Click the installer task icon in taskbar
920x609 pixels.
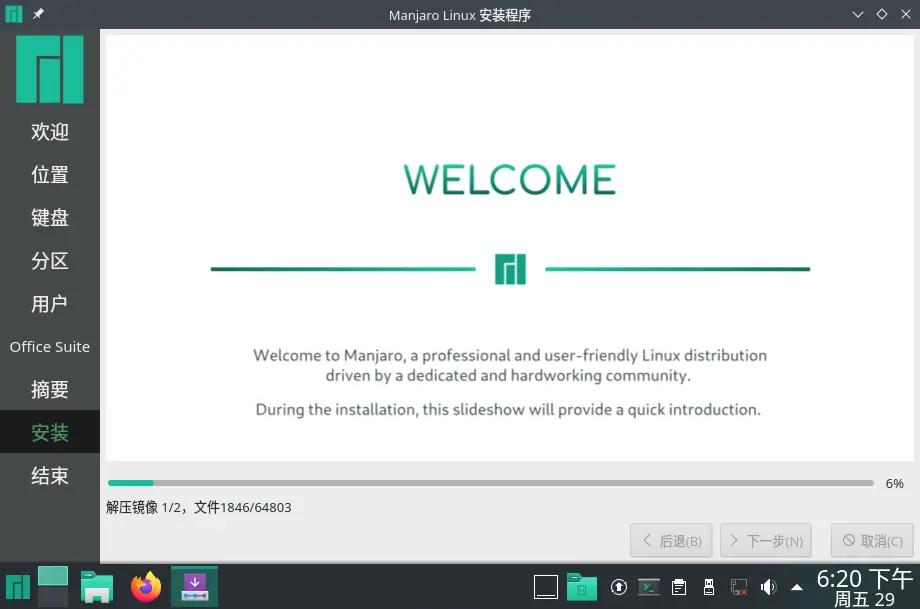point(194,587)
